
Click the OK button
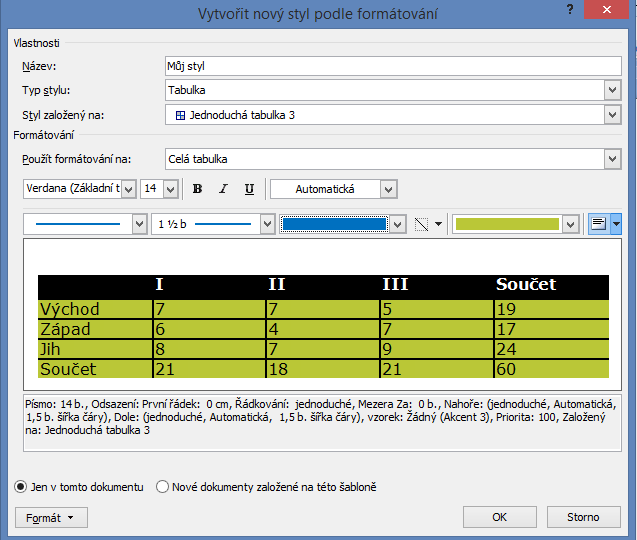[x=500, y=517]
